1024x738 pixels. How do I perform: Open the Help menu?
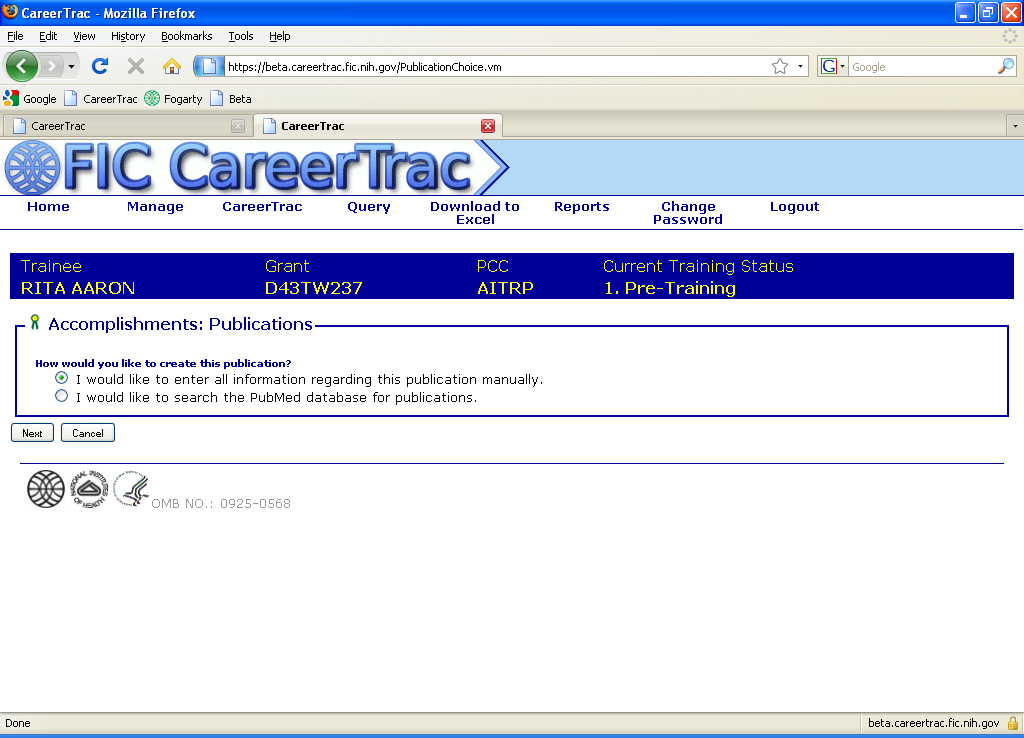(280, 36)
